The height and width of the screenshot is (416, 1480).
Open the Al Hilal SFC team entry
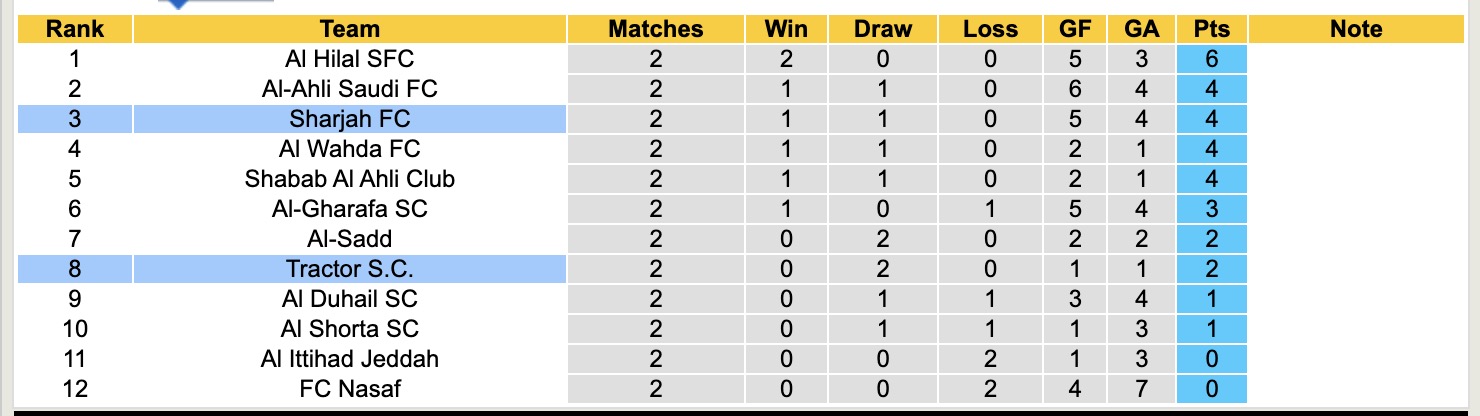tap(349, 59)
